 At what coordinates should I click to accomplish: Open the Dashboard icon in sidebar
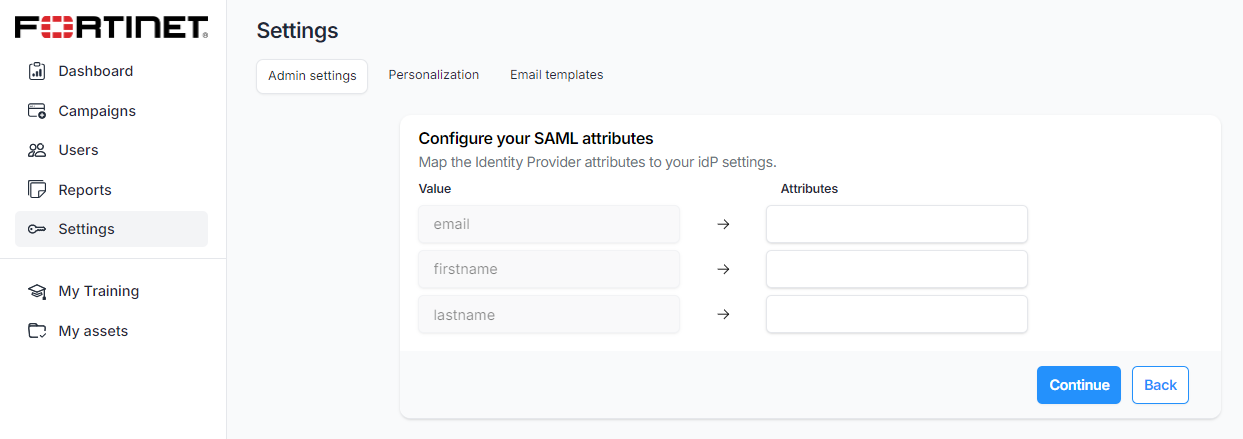click(x=37, y=71)
